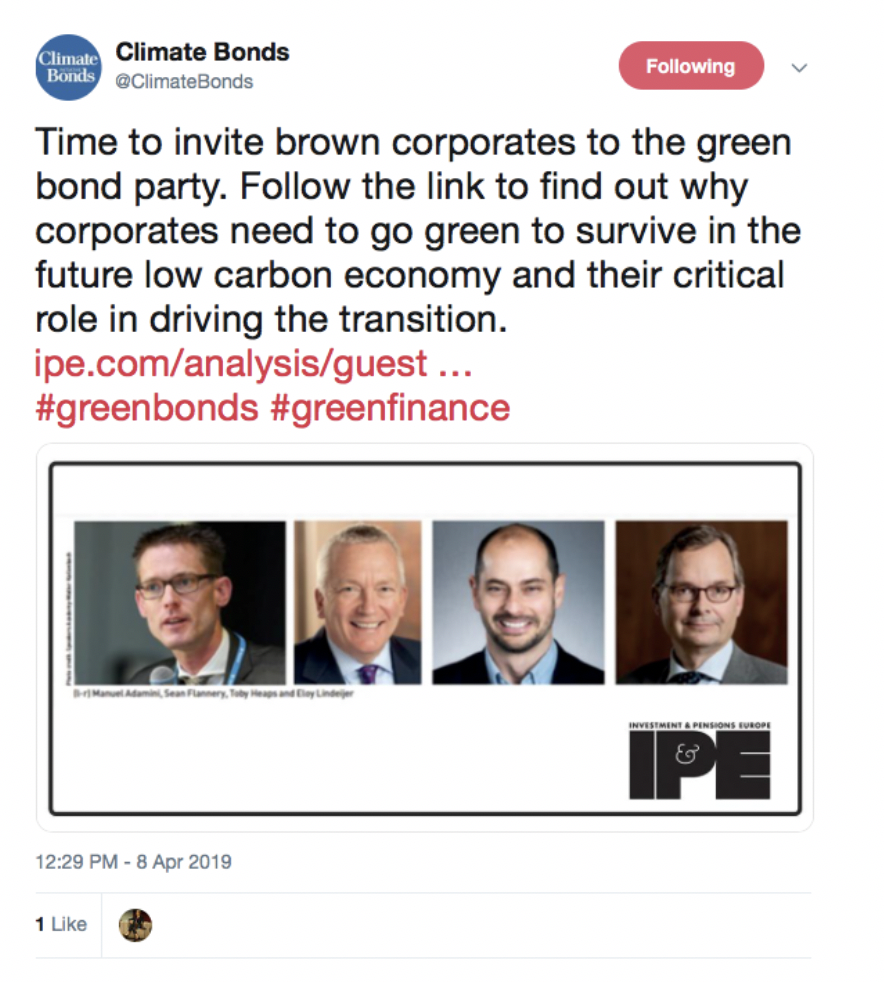Click the Climate Bonds display name
Image resolution: width=884 pixels, height=982 pixels.
click(202, 52)
